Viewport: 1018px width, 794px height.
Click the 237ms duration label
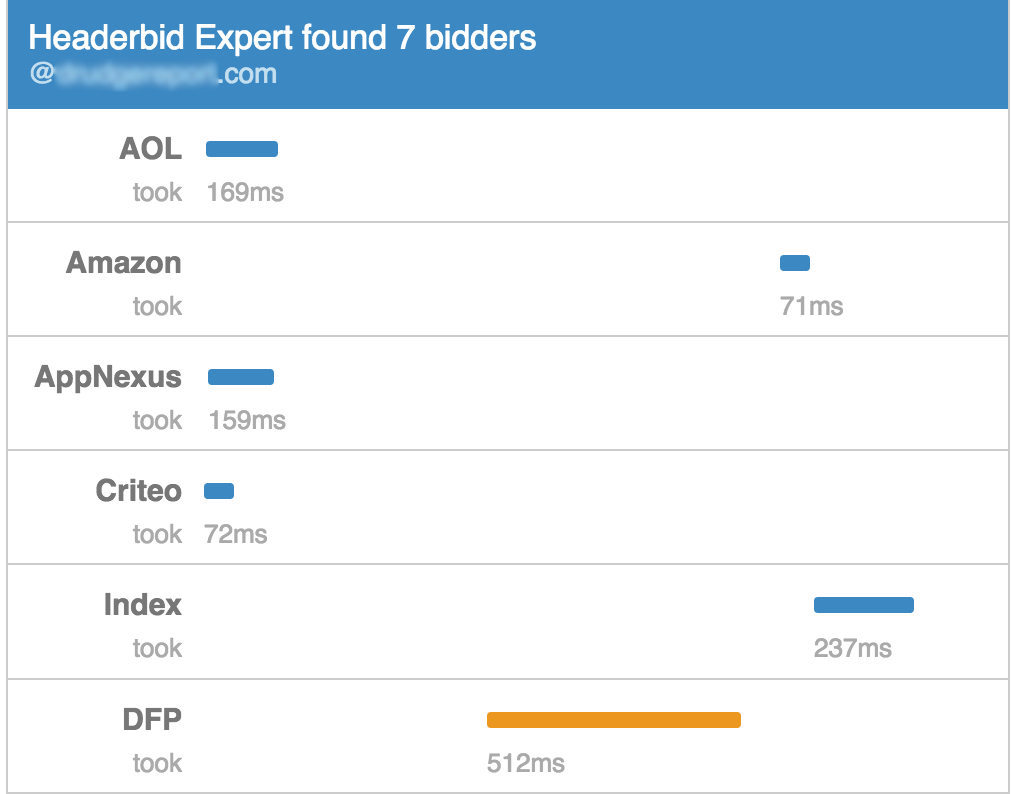tap(852, 648)
